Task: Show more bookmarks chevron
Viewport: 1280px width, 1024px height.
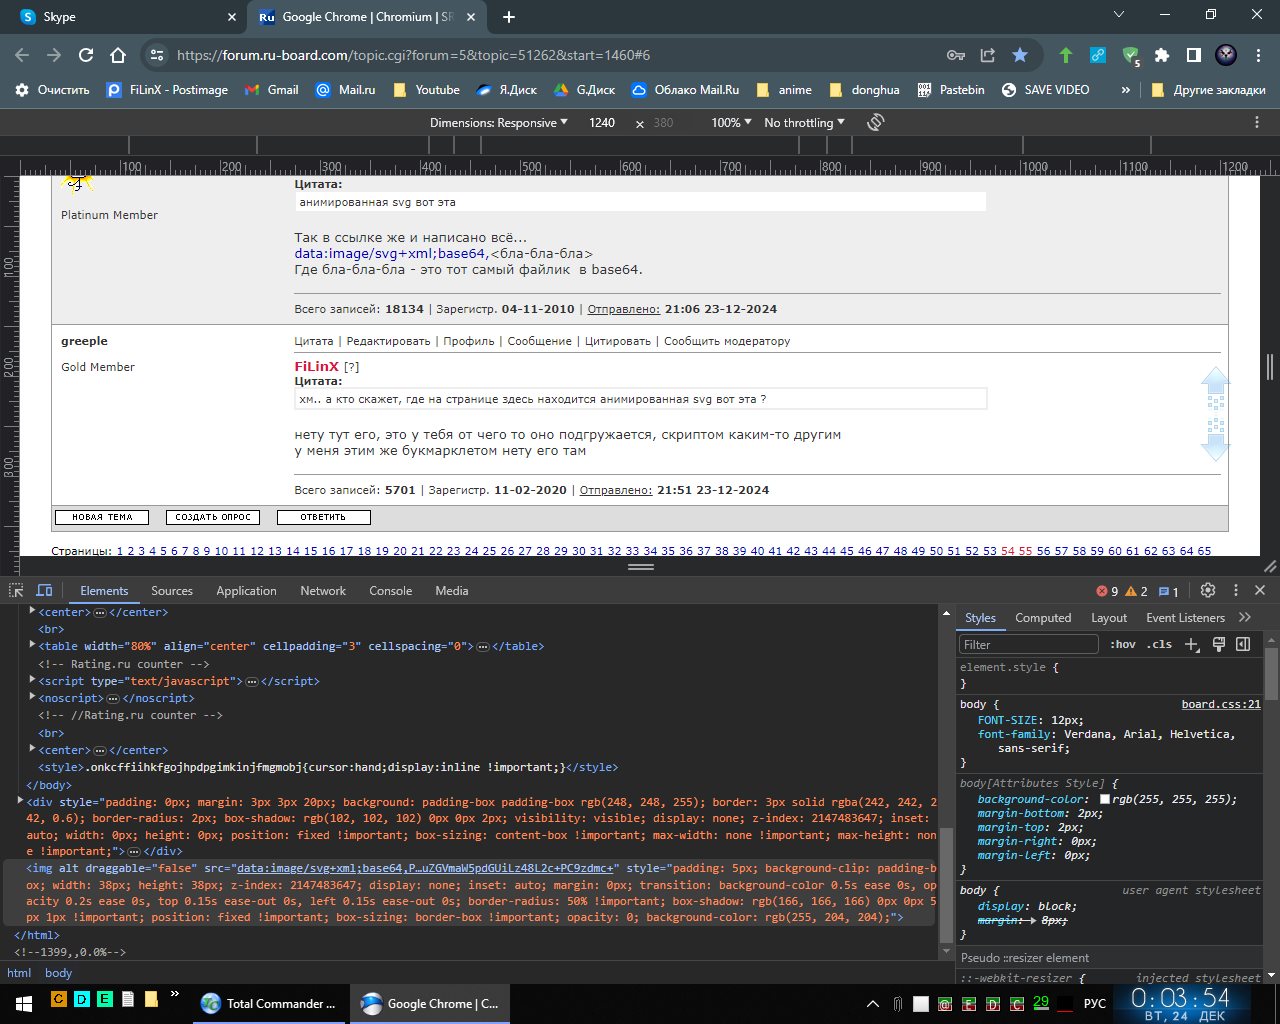Action: [x=1125, y=90]
